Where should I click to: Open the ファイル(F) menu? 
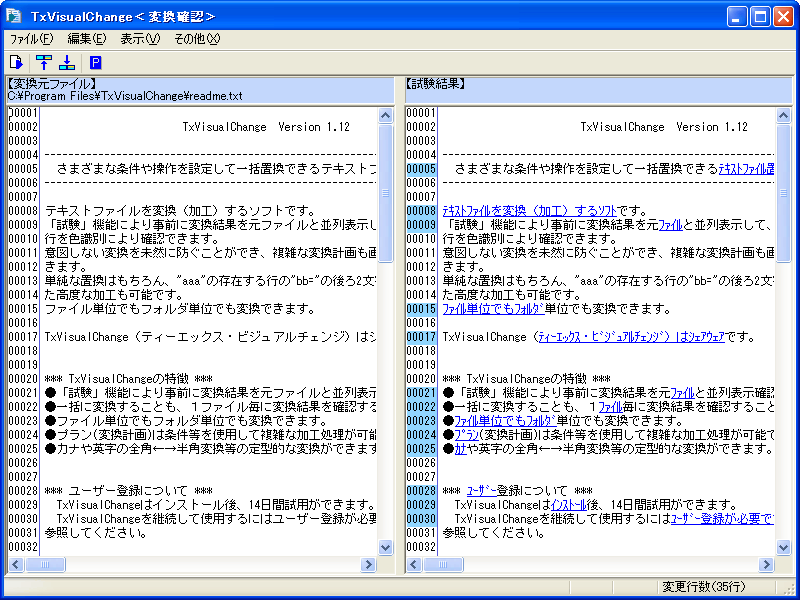(x=32, y=39)
